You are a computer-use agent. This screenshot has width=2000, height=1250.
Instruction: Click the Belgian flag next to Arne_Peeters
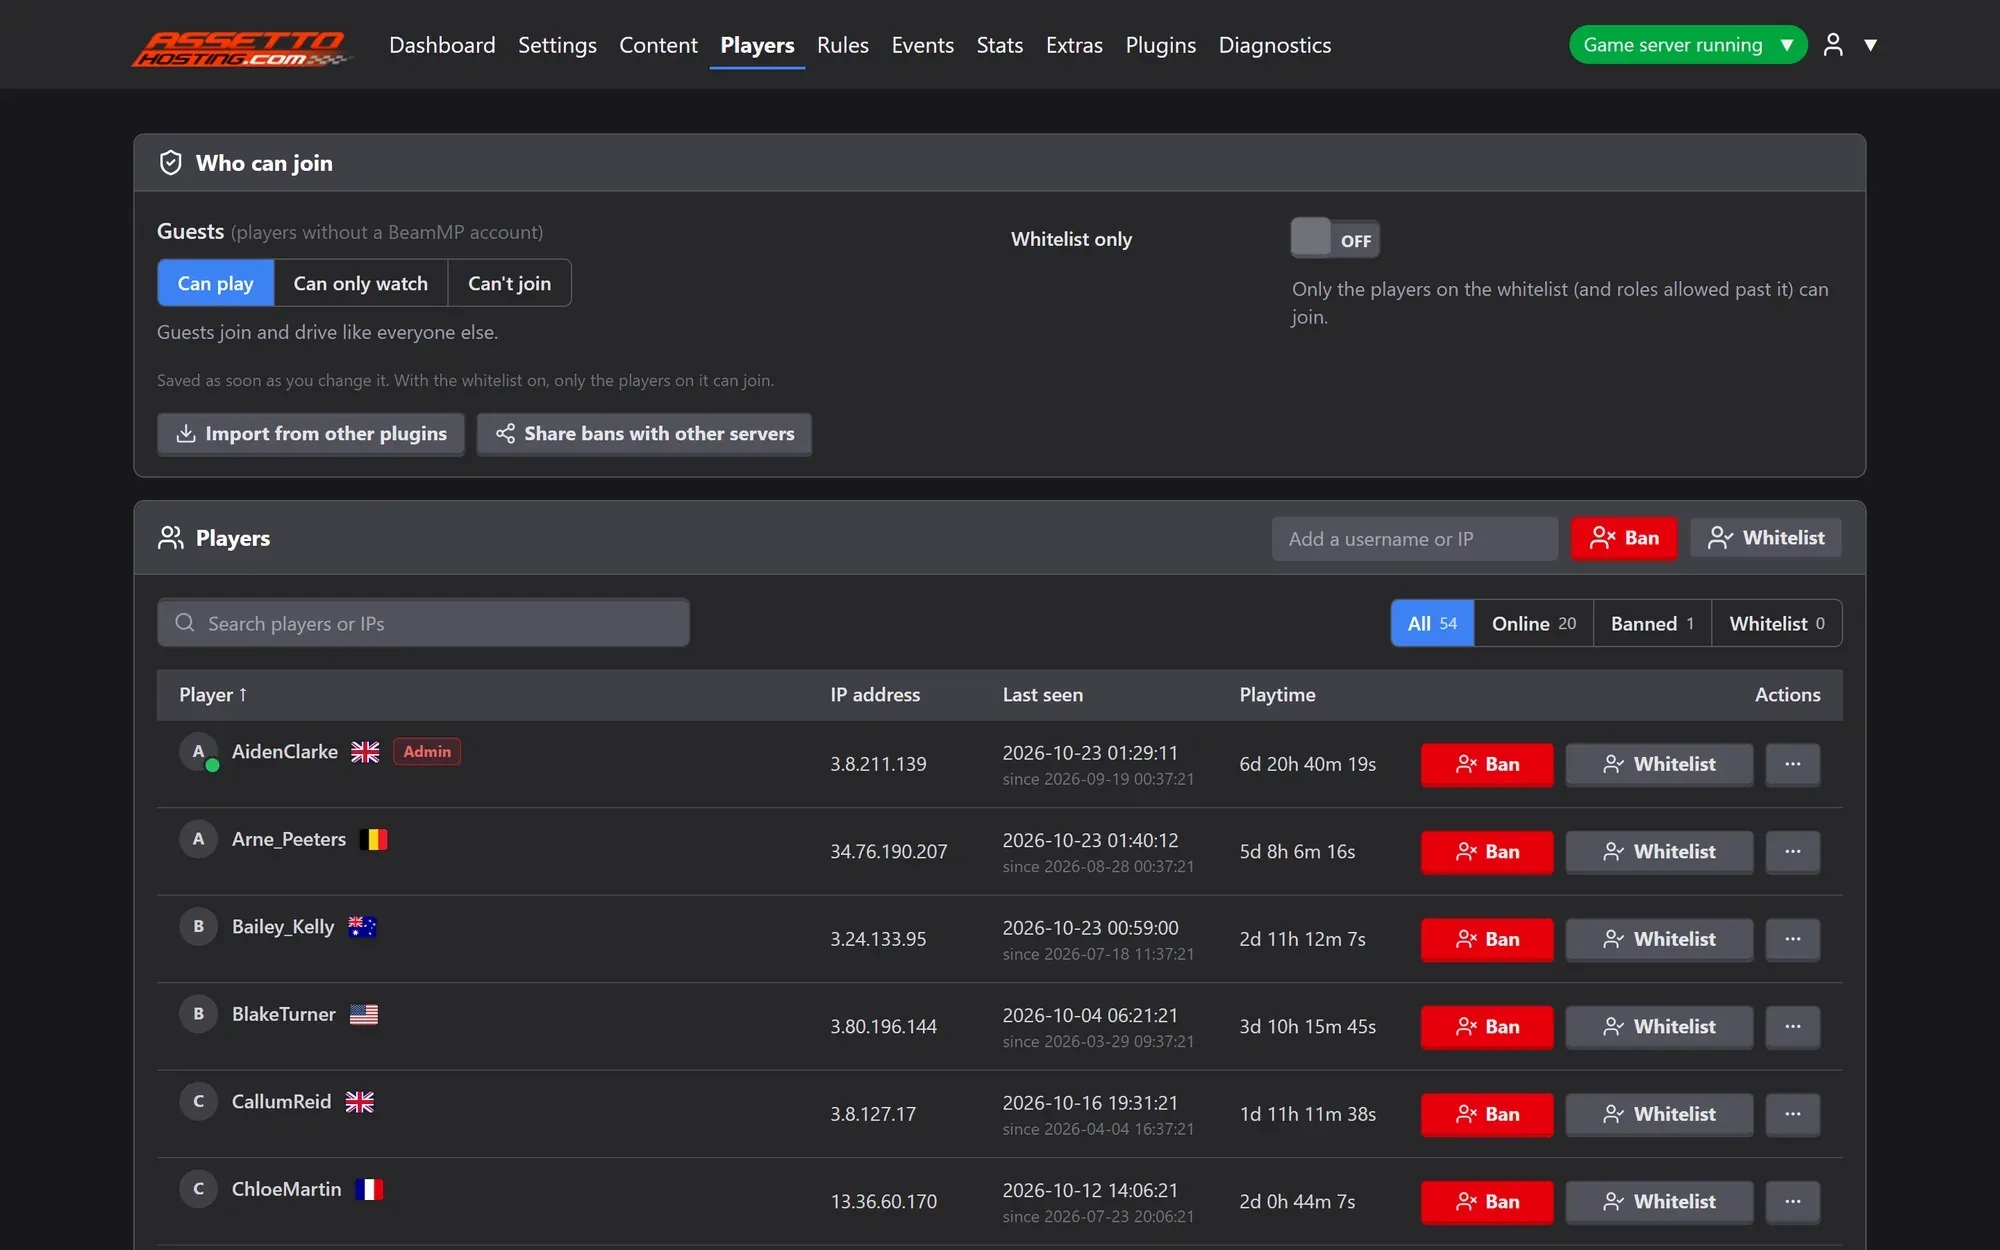click(x=374, y=839)
